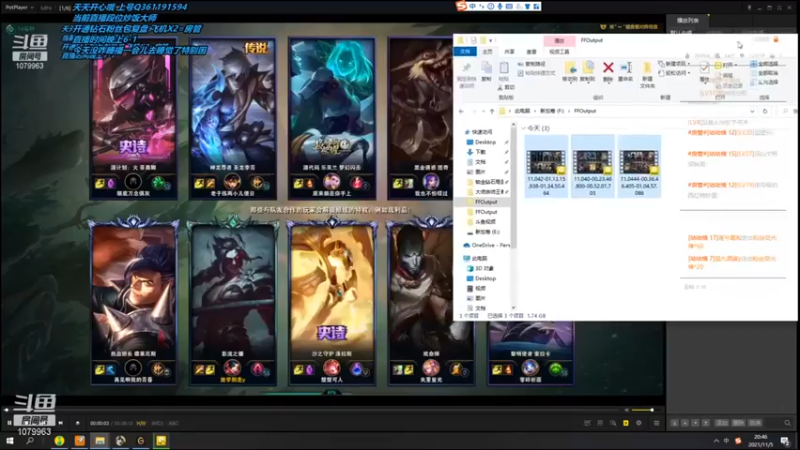Select Quick access in navigation pane

point(479,132)
